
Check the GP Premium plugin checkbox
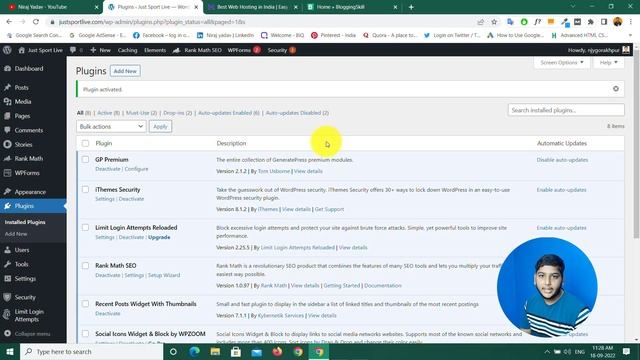85,160
